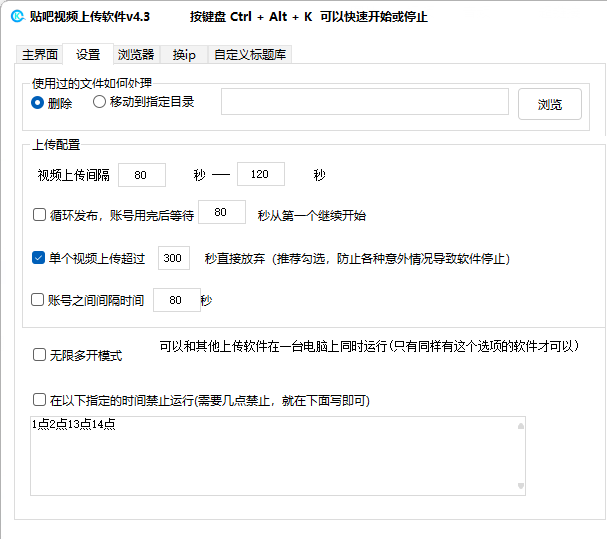The image size is (607, 539).
Task: Click the 视频上传间隔 label
Action: [x=74, y=175]
